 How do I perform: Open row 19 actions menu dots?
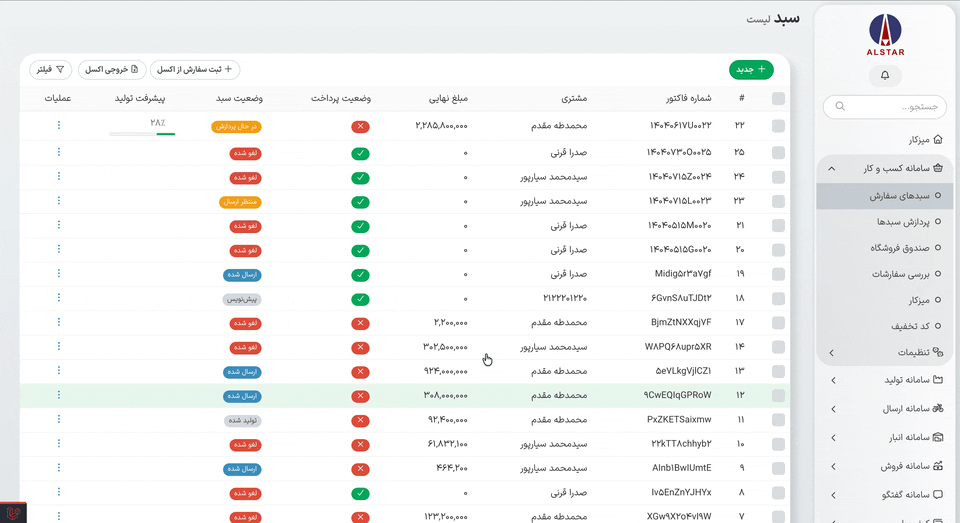click(59, 273)
